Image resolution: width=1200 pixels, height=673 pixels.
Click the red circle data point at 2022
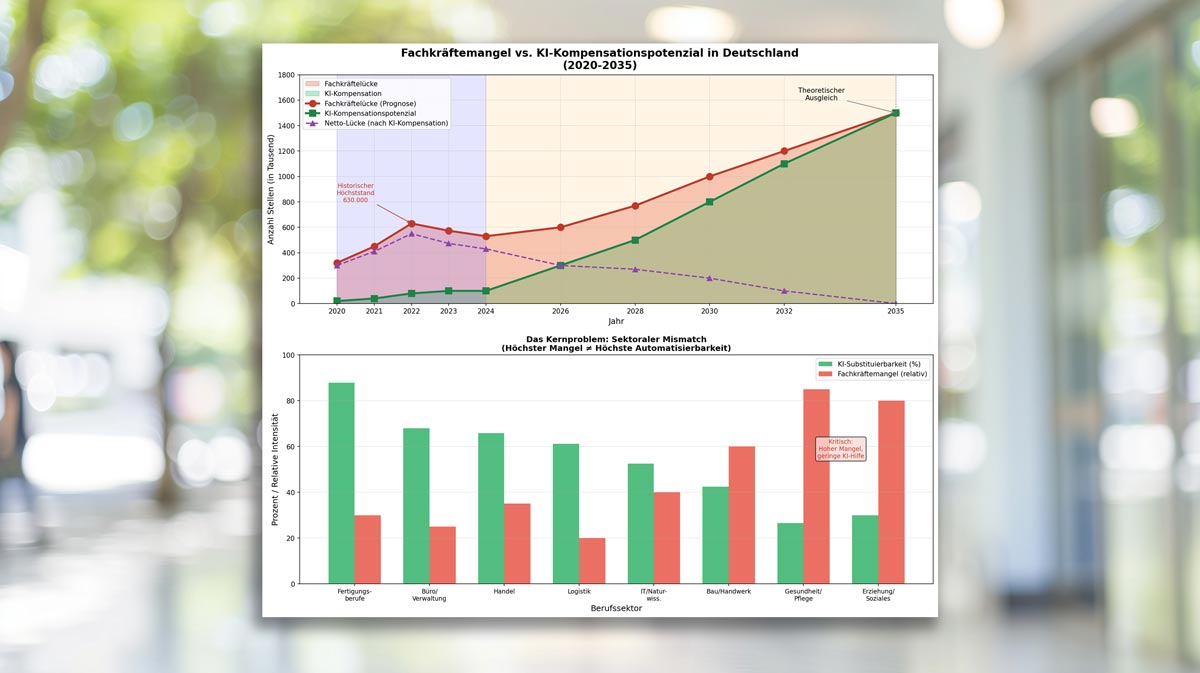[x=411, y=224]
